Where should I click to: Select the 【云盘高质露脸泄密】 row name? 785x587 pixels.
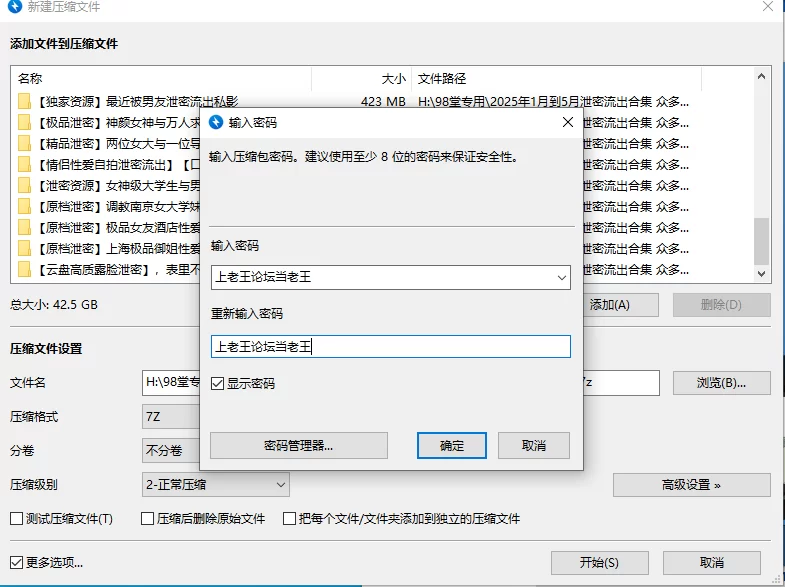click(118, 270)
